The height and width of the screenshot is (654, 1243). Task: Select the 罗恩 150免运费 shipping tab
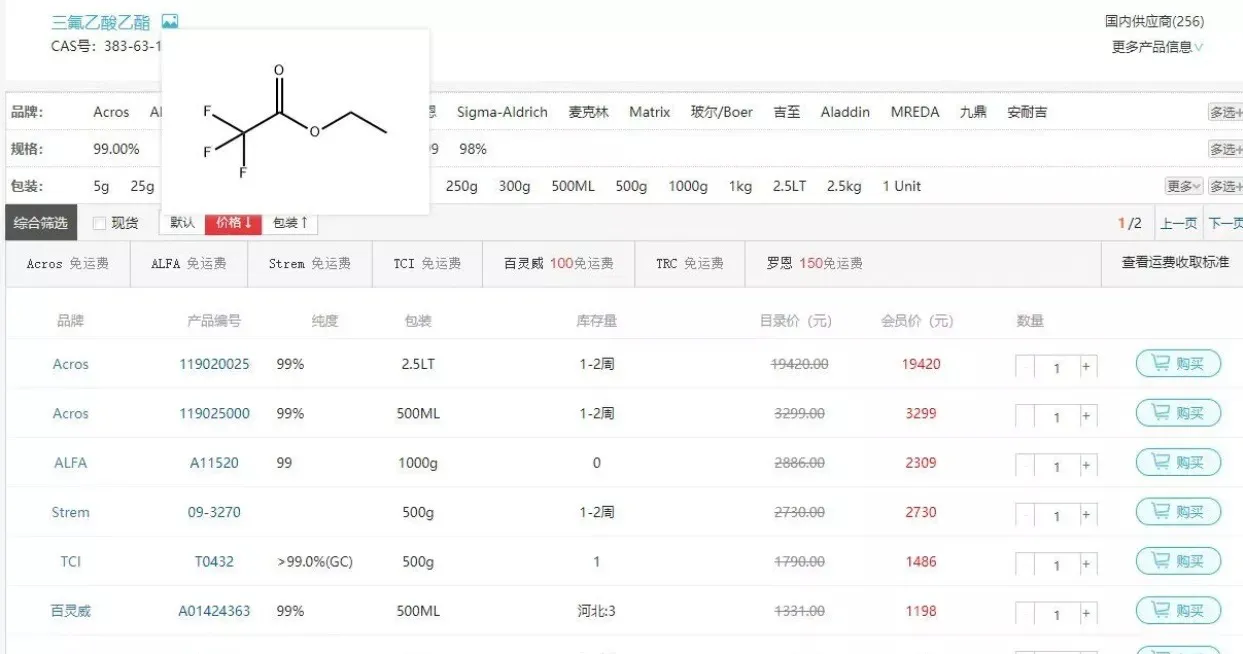pos(815,264)
